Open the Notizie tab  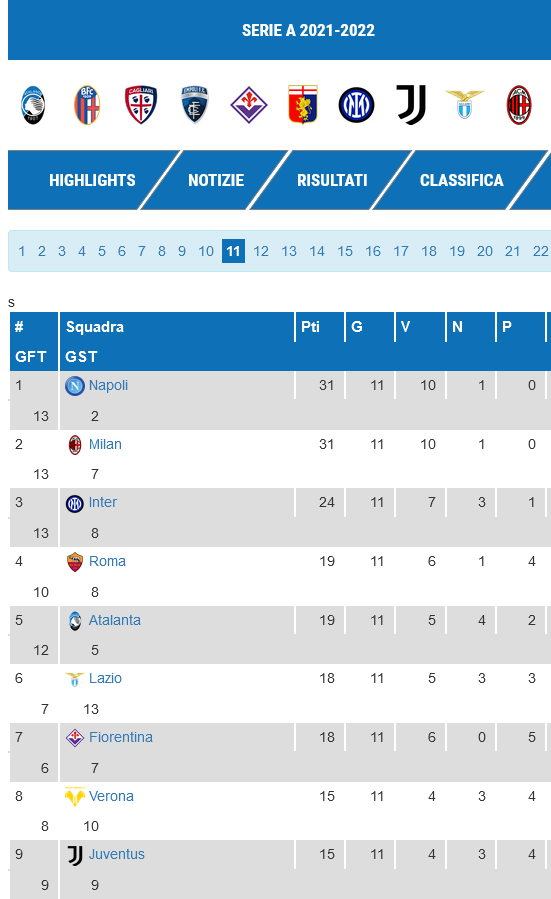tap(216, 180)
